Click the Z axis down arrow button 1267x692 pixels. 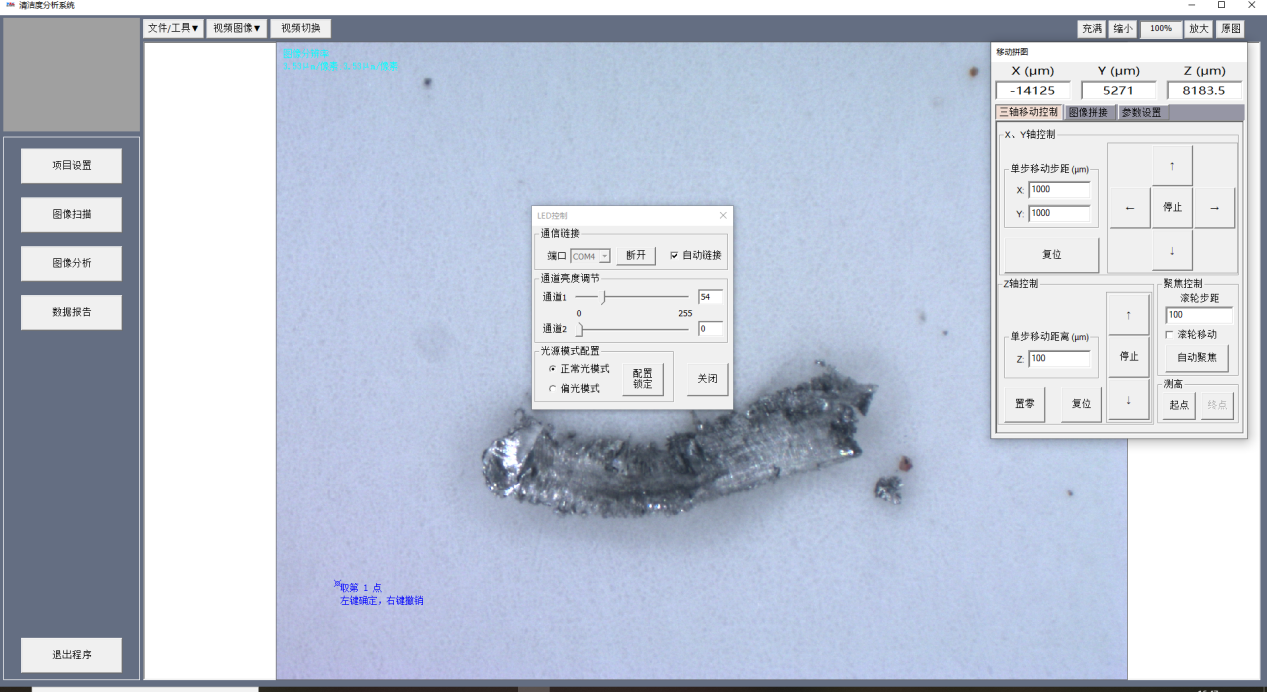click(x=1129, y=400)
